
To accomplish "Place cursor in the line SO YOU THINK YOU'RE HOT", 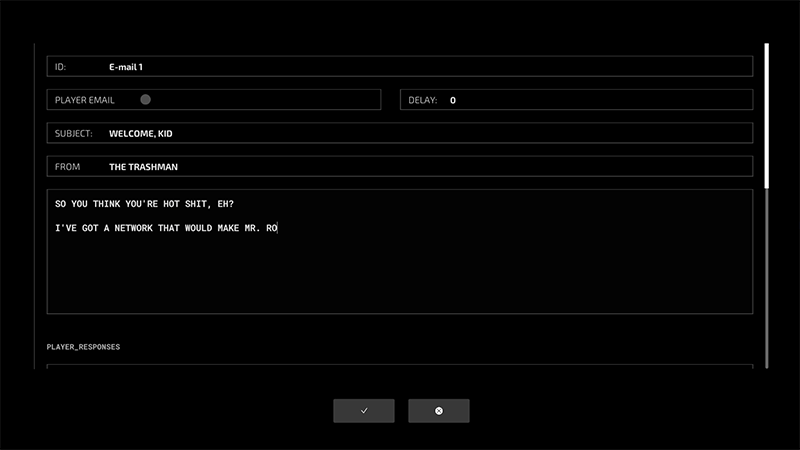I will pyautogui.click(x=140, y=204).
